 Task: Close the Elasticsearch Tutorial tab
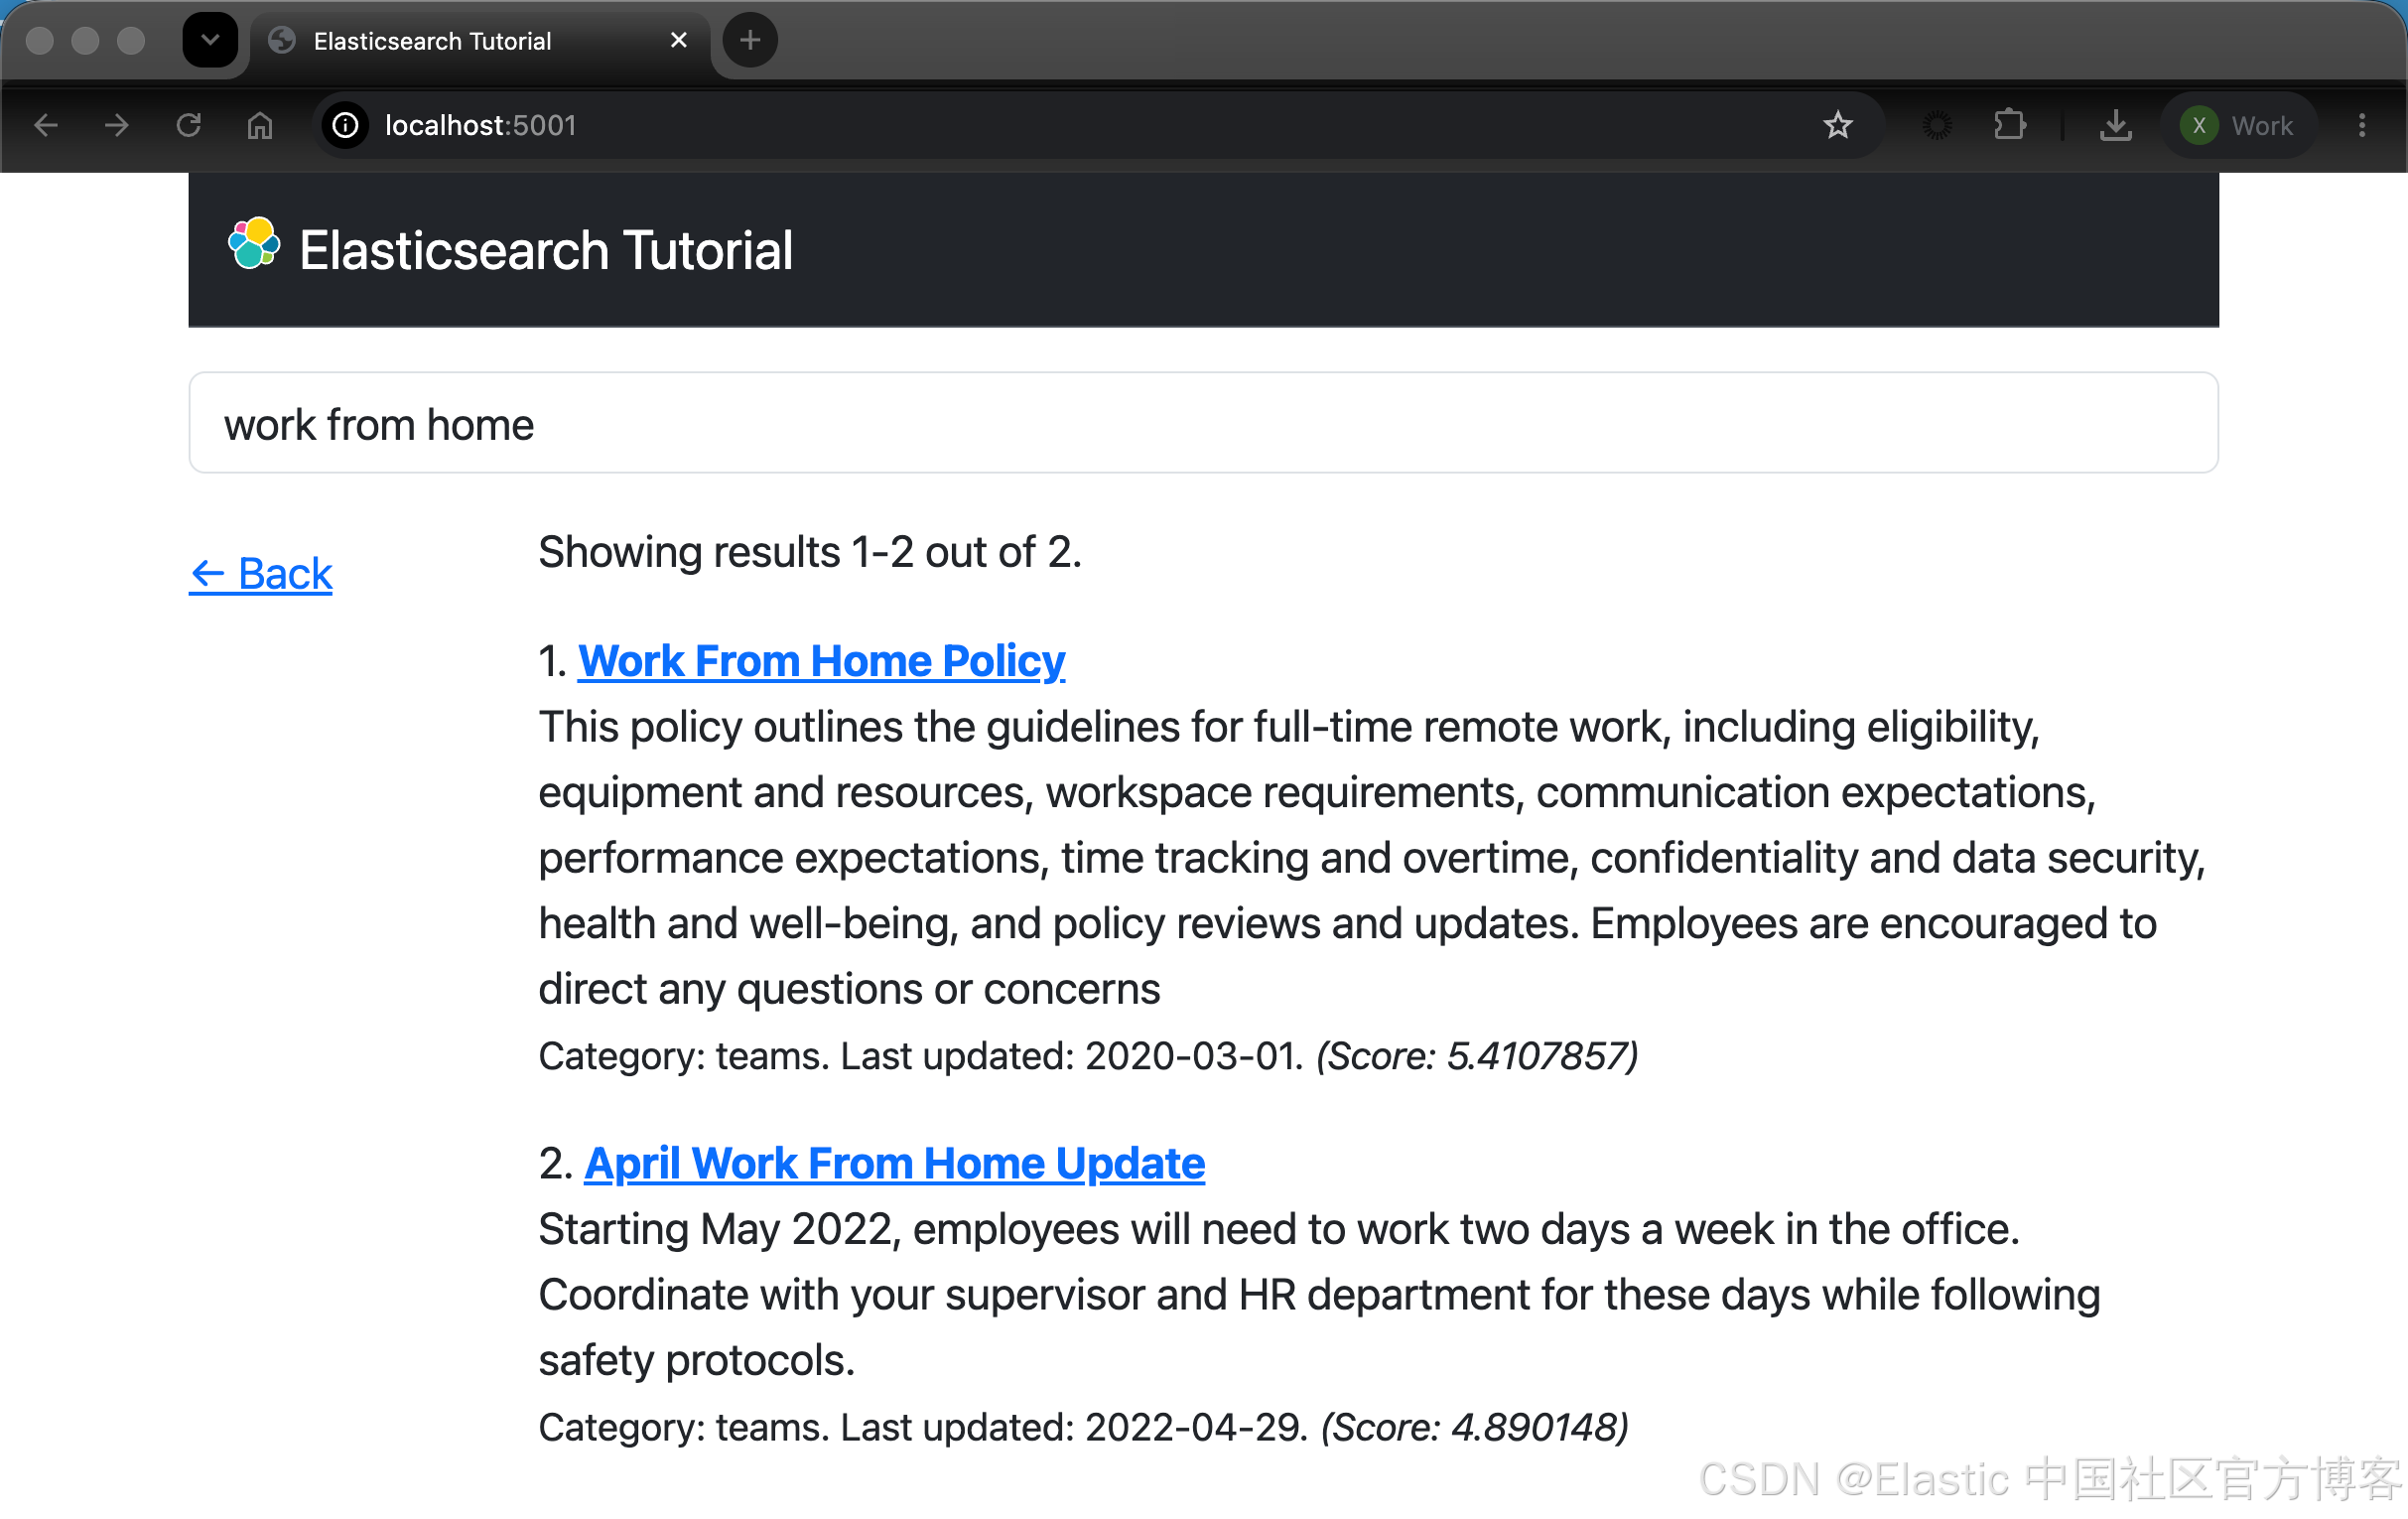point(679,40)
